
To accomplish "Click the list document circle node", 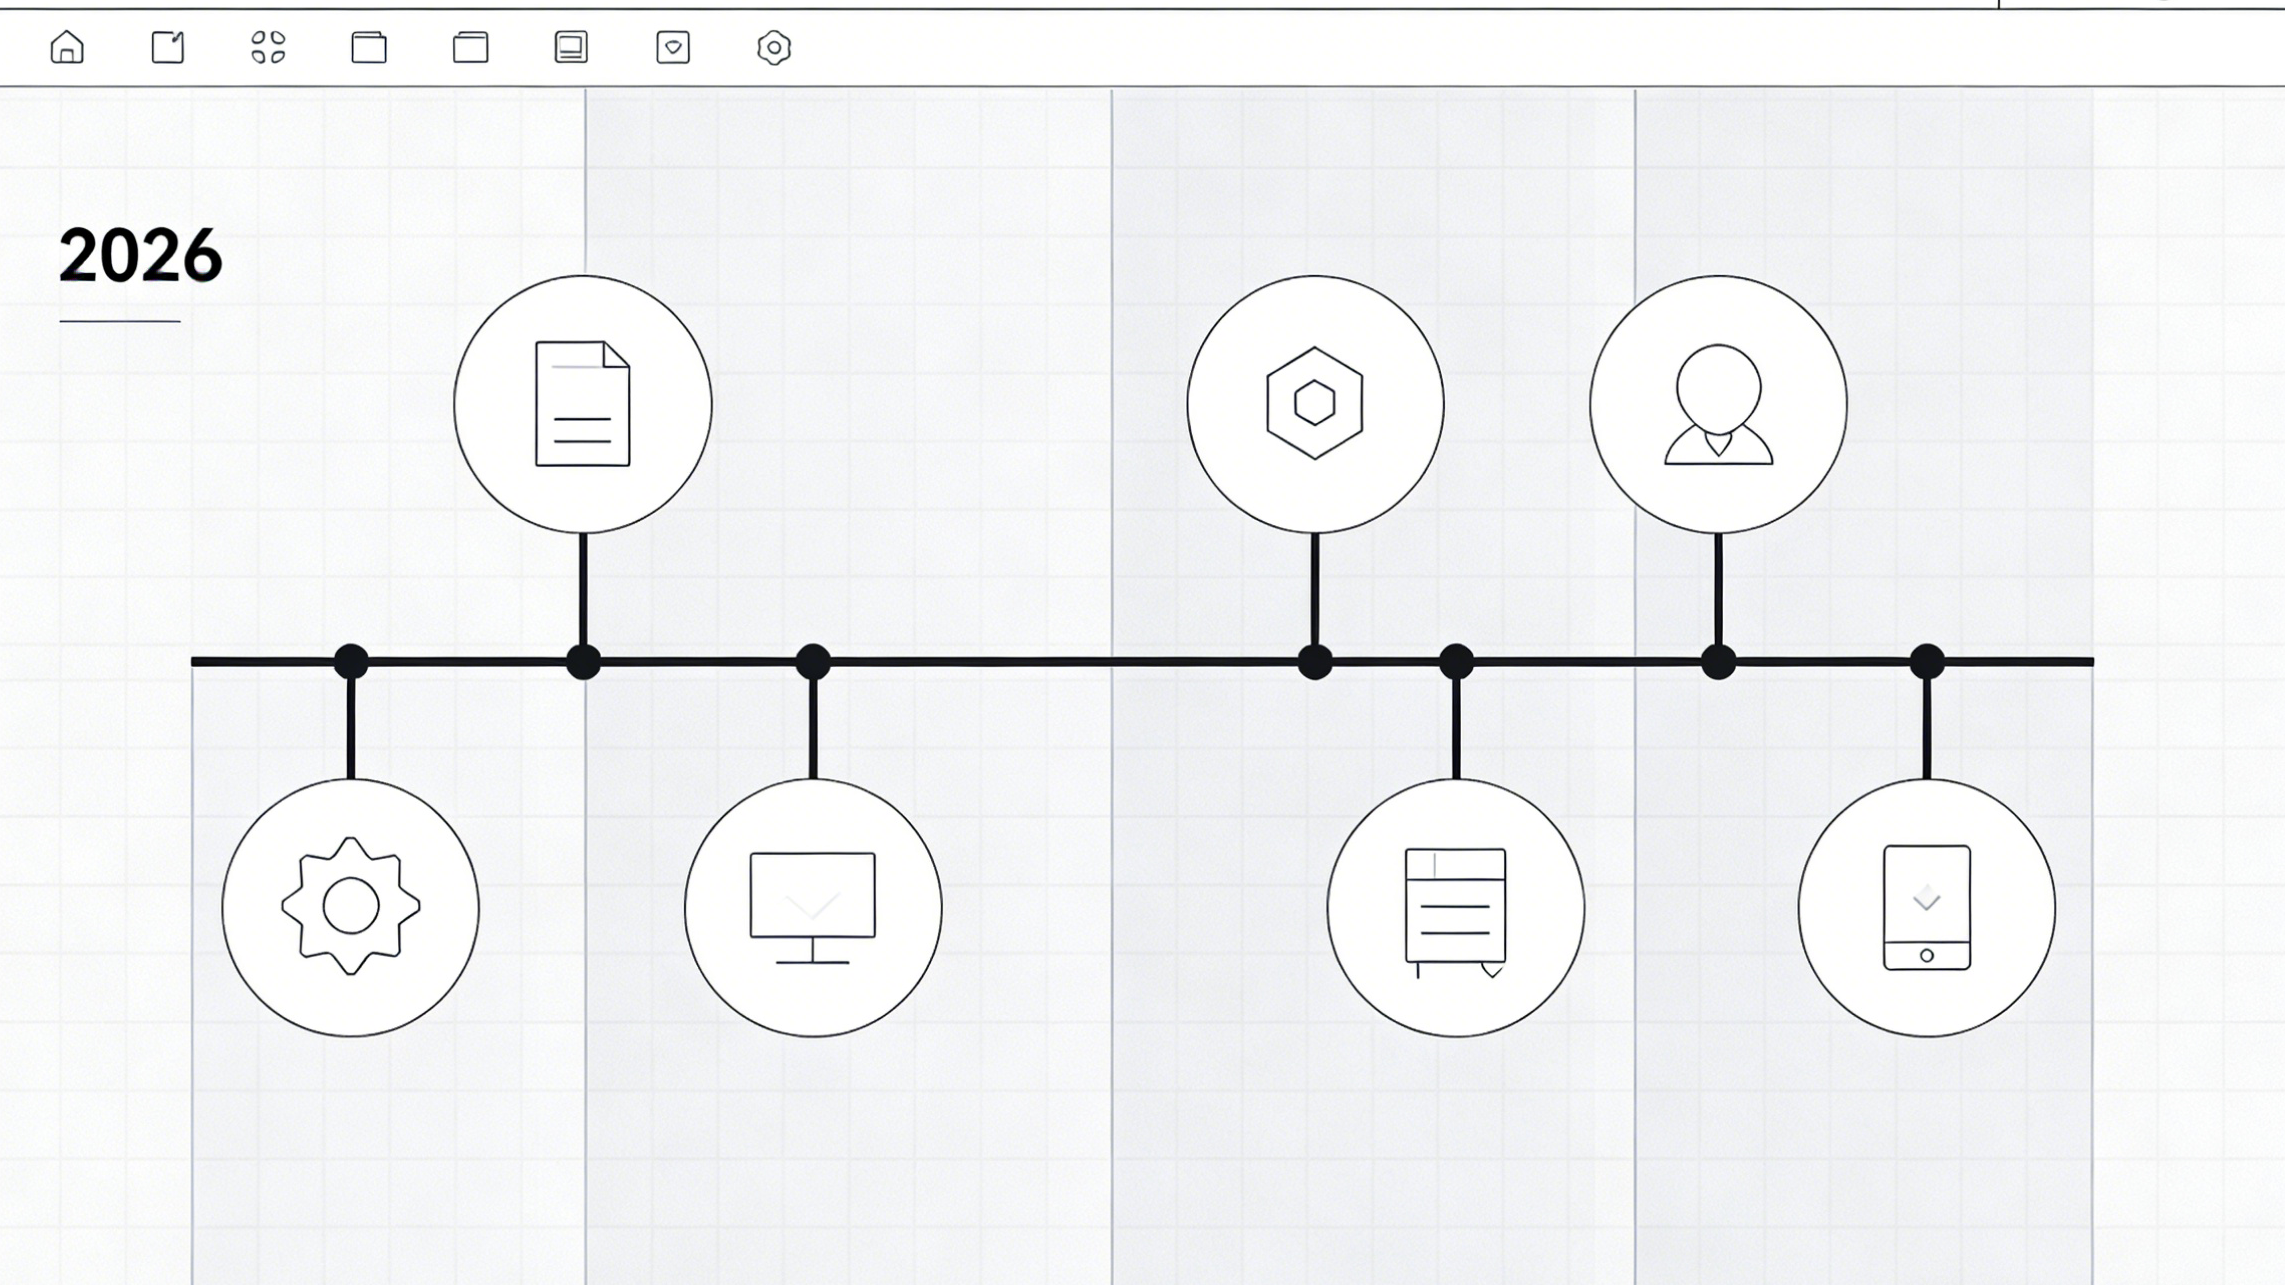I will coord(1456,907).
